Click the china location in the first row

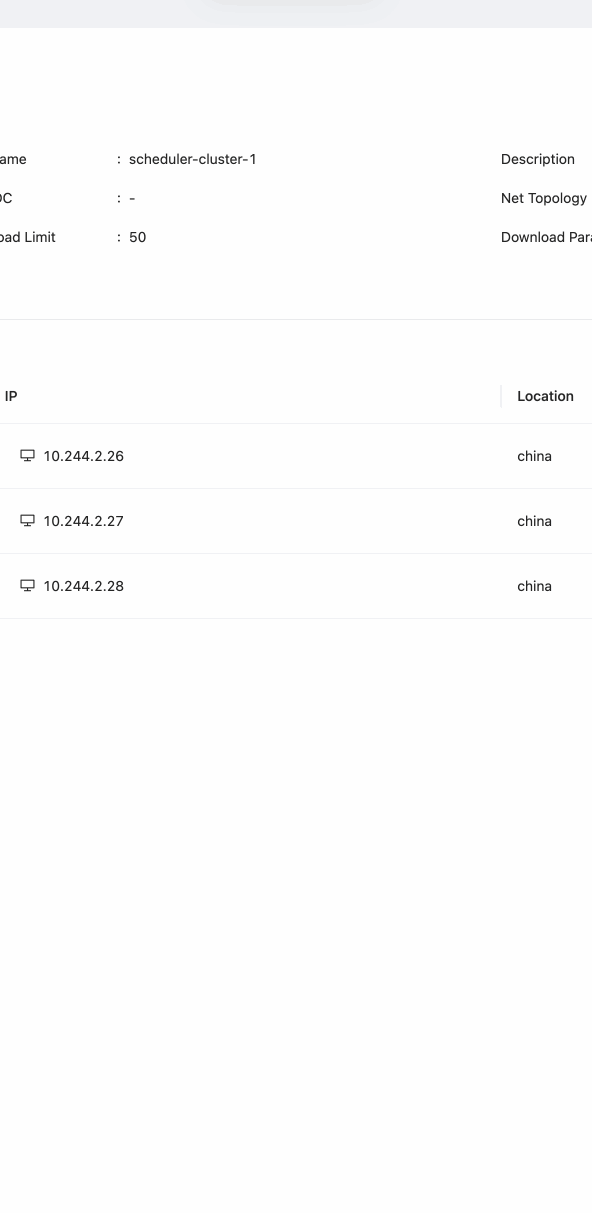[x=534, y=456]
